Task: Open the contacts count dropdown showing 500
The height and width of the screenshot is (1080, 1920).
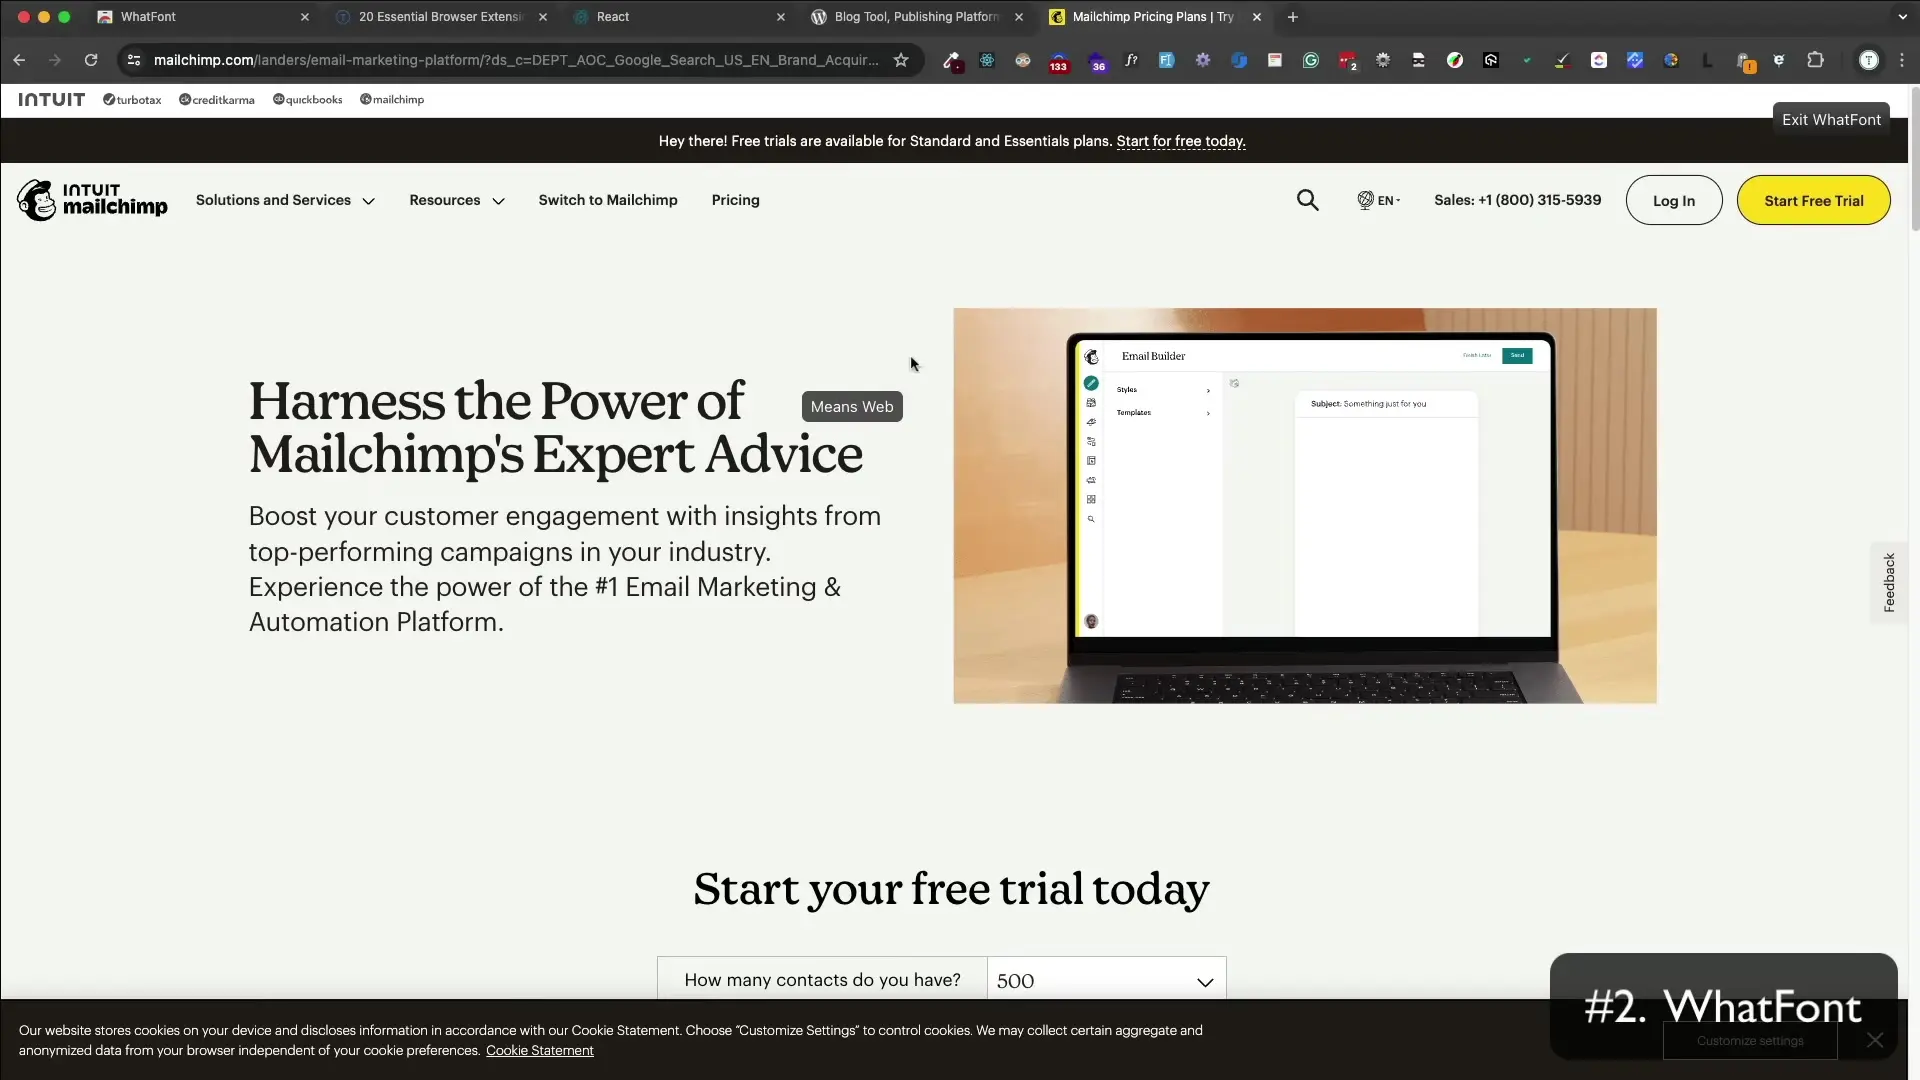Action: [1106, 981]
